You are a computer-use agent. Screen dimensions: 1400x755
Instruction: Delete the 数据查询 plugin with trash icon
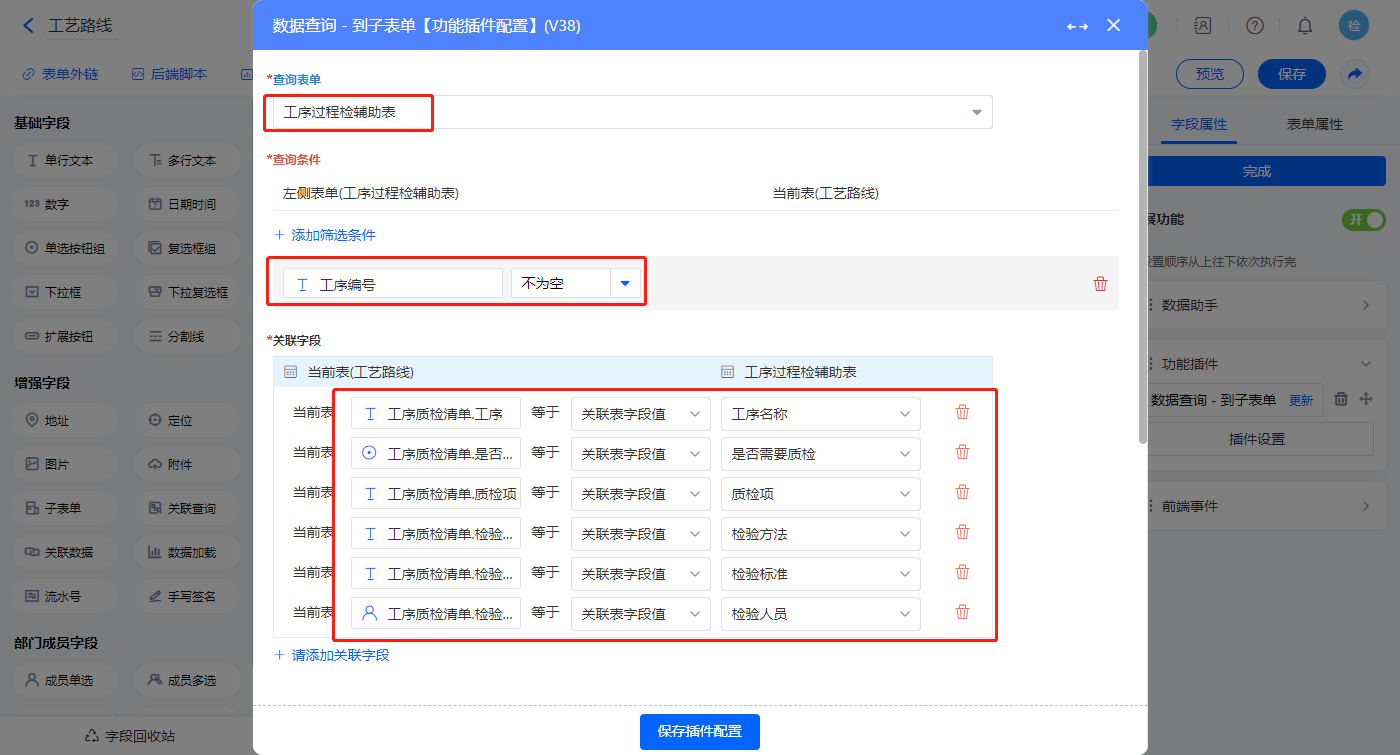[1342, 399]
